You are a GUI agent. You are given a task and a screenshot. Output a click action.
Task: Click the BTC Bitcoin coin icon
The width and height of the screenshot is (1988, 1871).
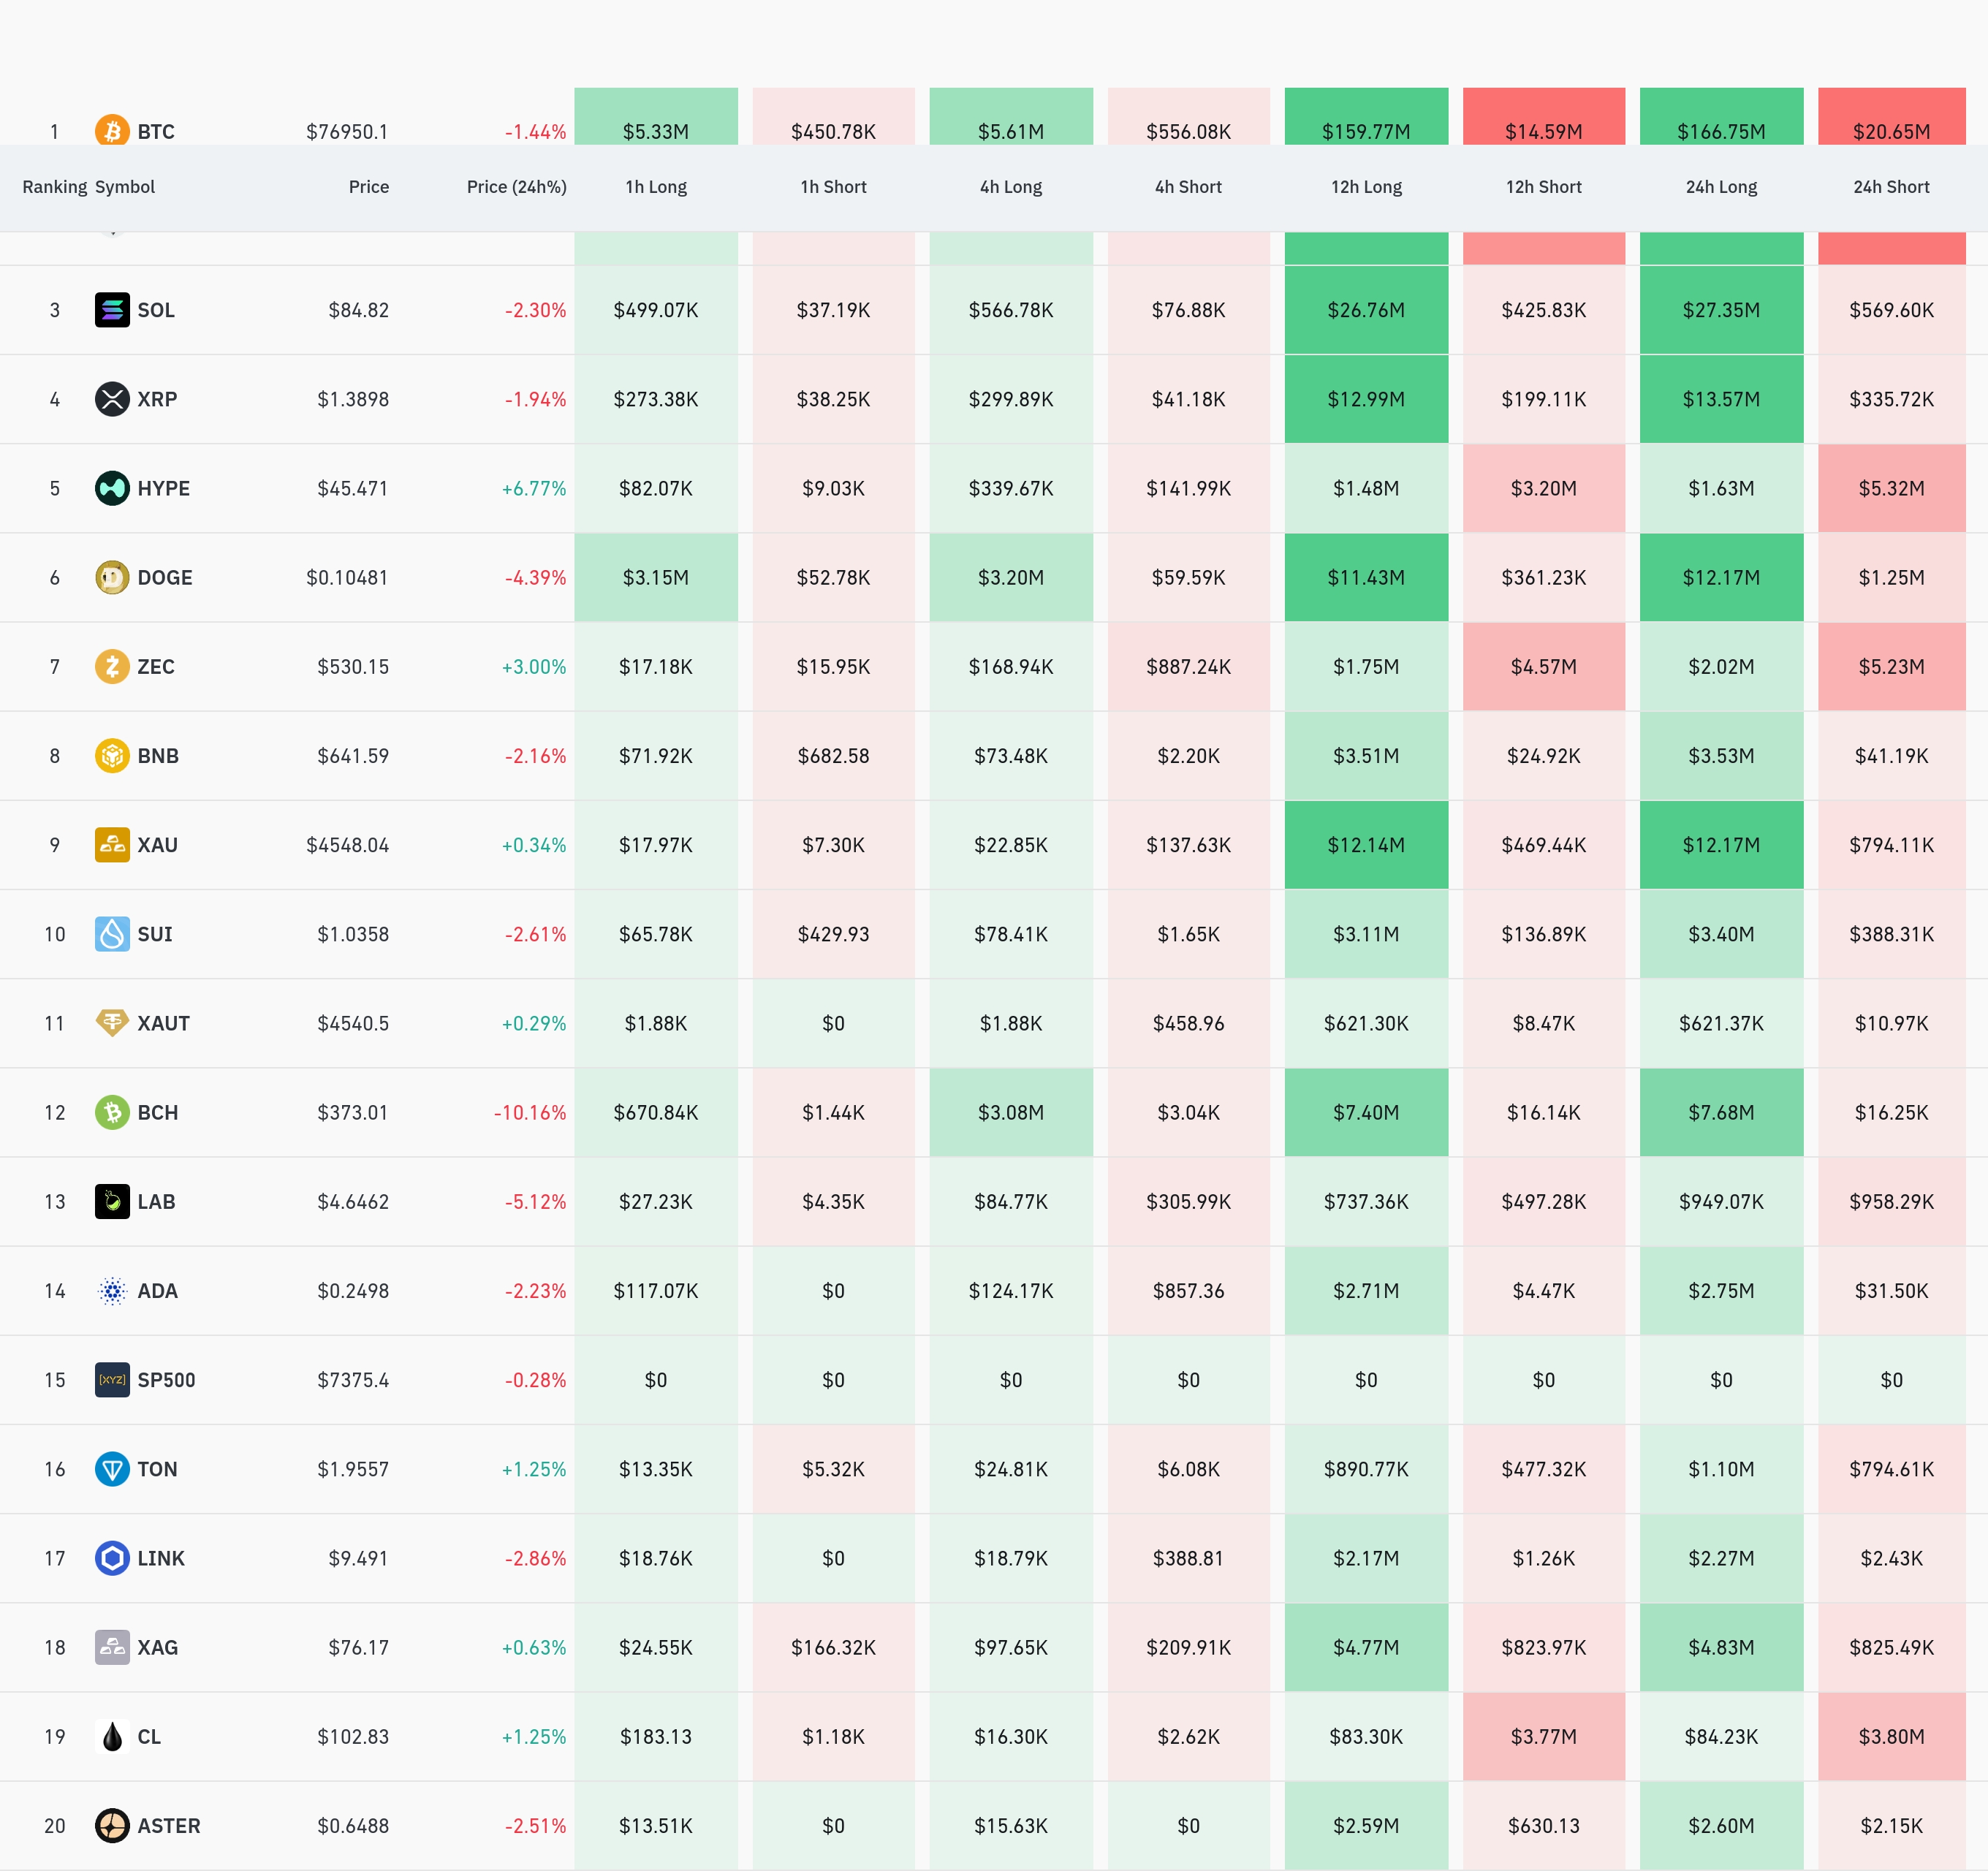point(112,130)
